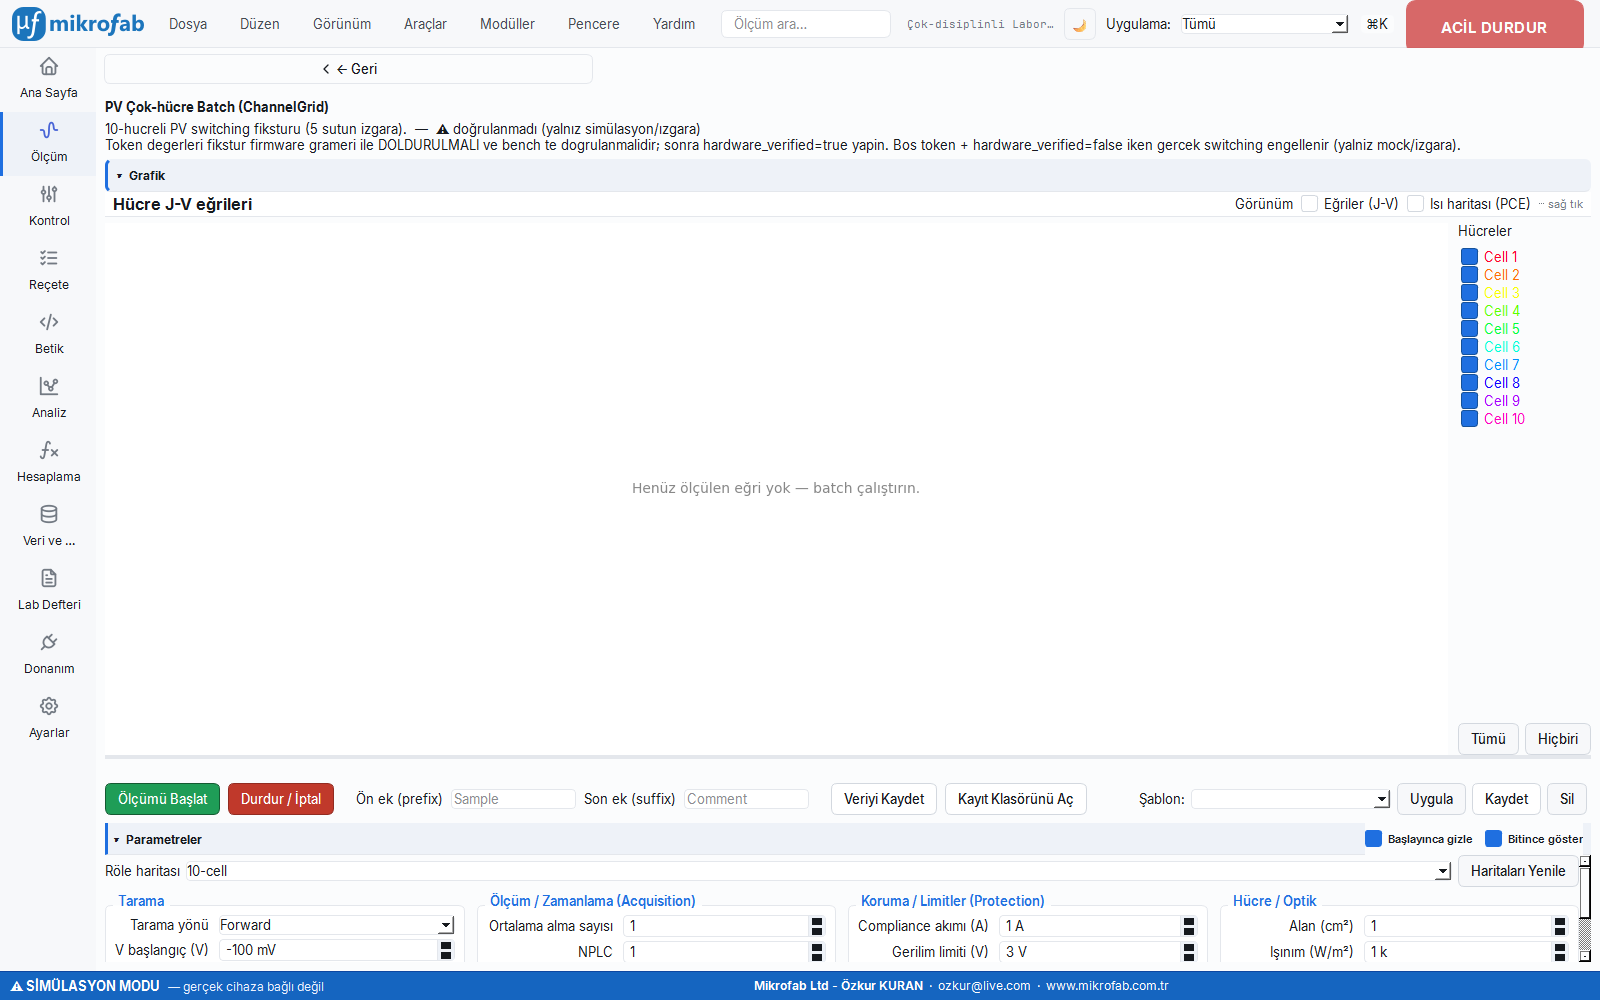Toggle Cell 1 visibility checkbox
Screen dimensions: 1600x1000
coord(1469,257)
